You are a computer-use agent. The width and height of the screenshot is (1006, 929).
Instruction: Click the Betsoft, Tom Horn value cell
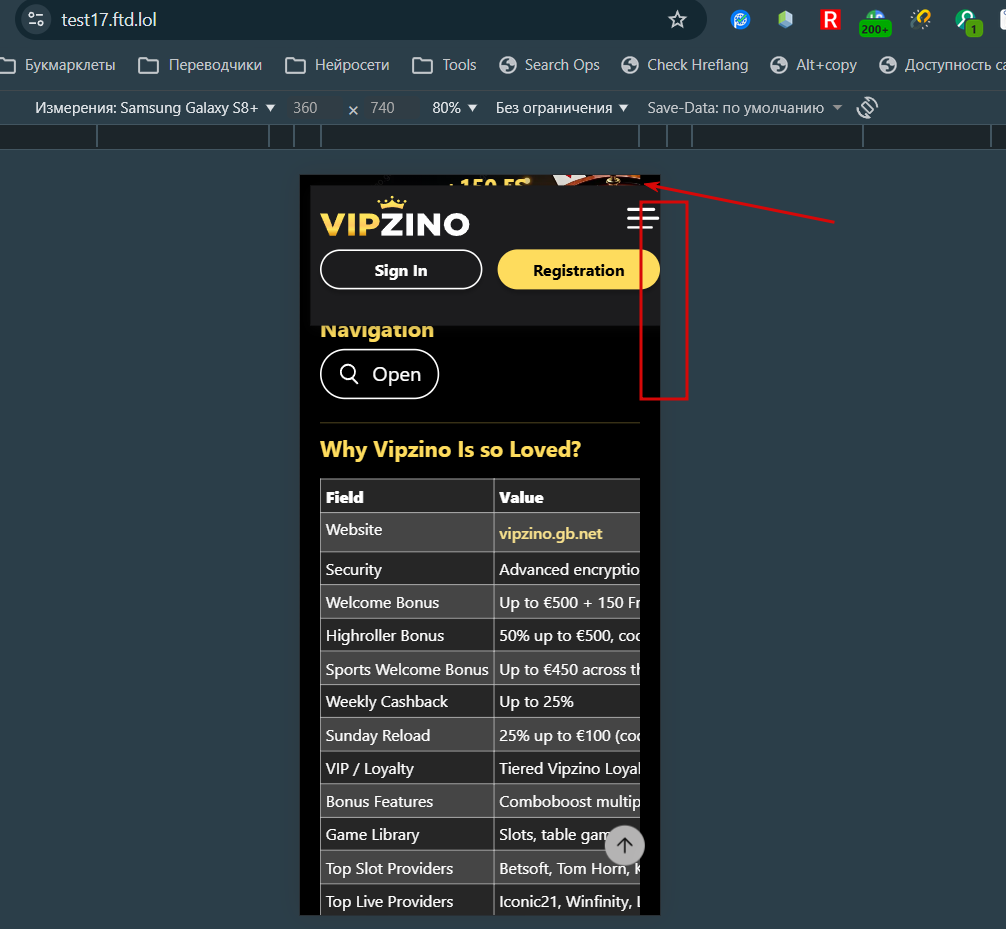click(567, 868)
